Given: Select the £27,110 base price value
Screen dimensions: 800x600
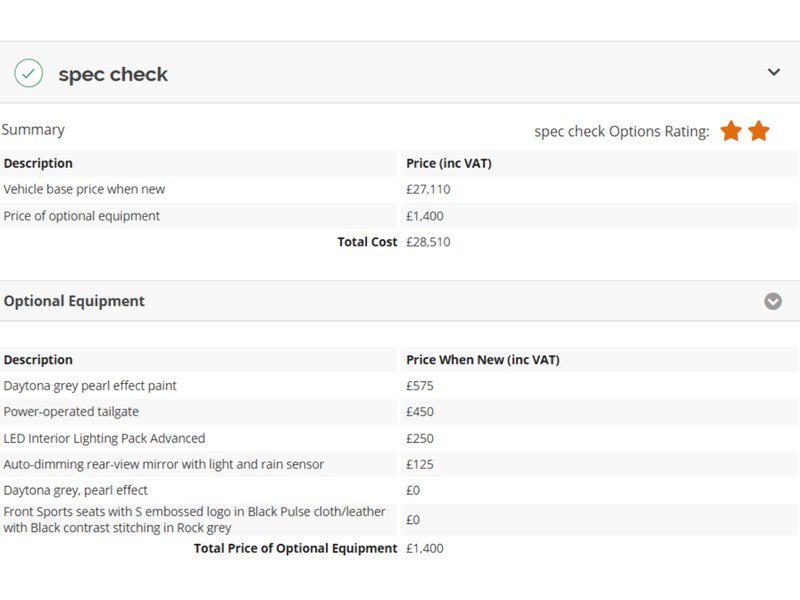Looking at the screenshot, I should coord(427,189).
